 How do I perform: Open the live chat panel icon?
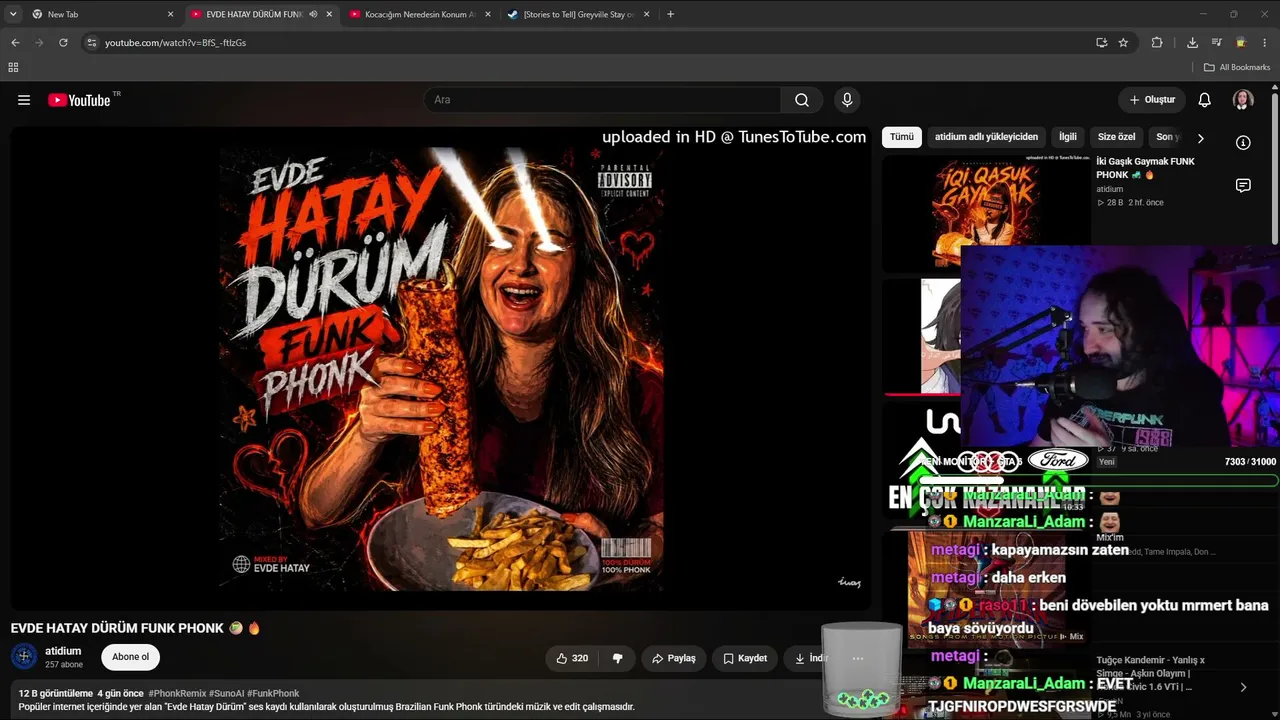pos(1243,185)
